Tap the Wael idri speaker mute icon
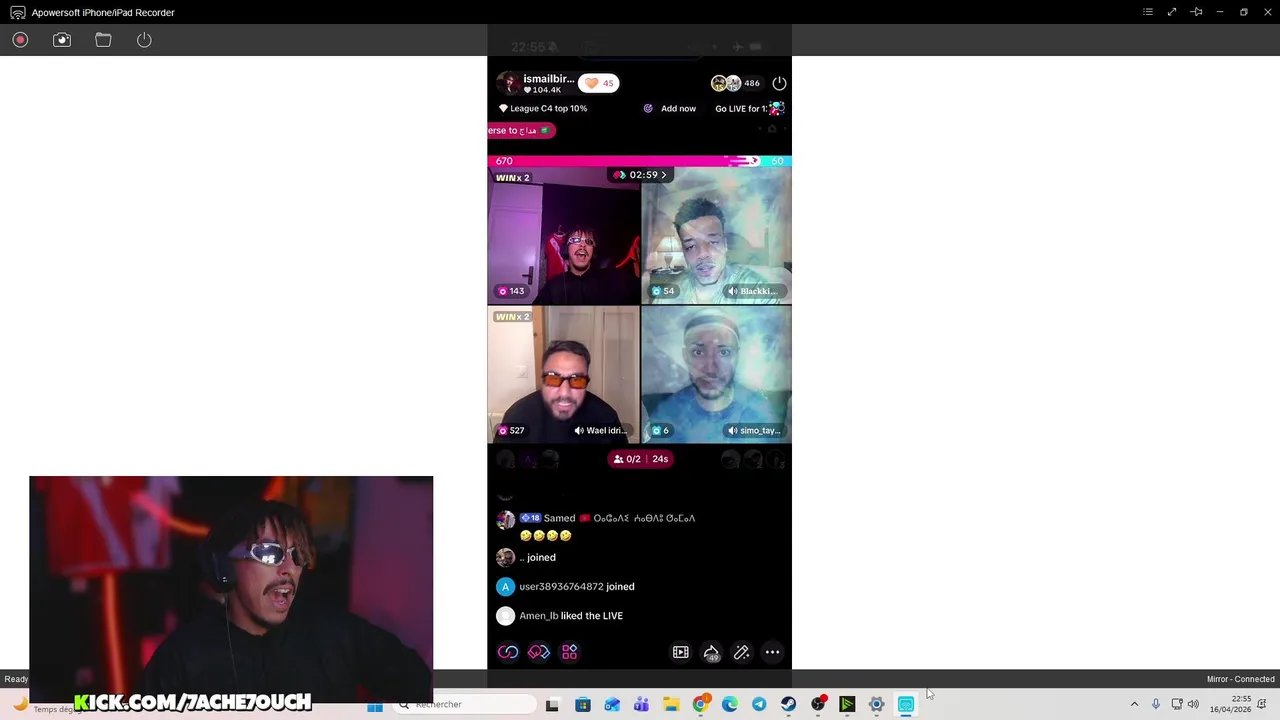The width and height of the screenshot is (1280, 720). [x=579, y=430]
